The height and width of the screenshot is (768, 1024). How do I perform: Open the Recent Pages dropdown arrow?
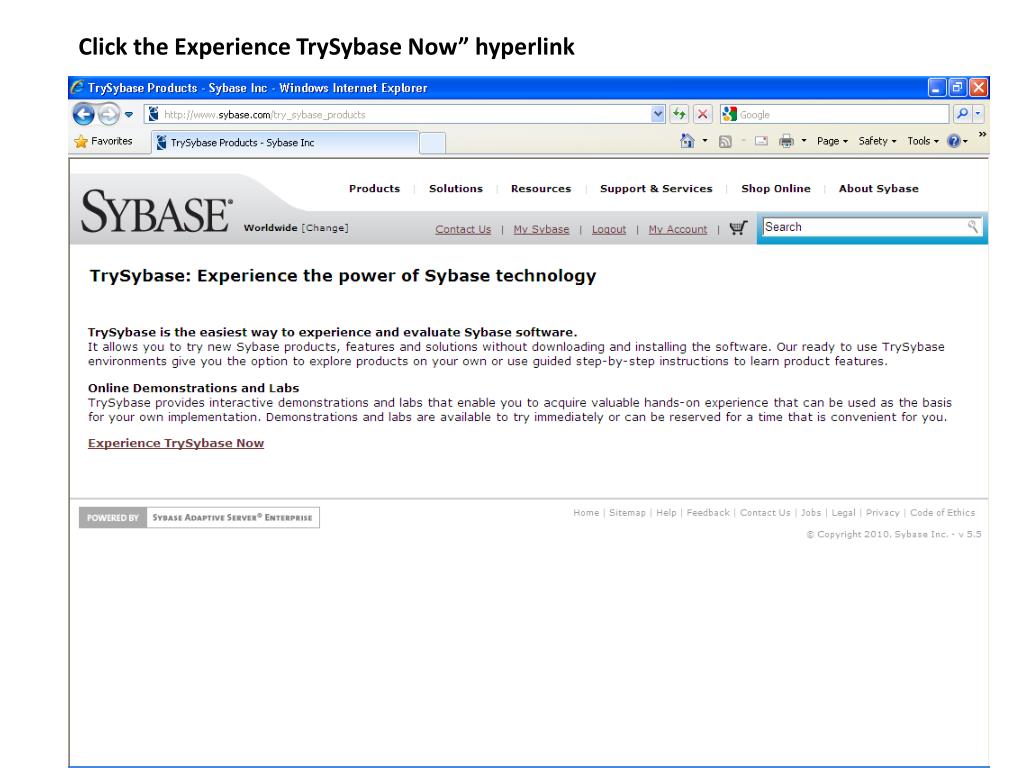(129, 115)
